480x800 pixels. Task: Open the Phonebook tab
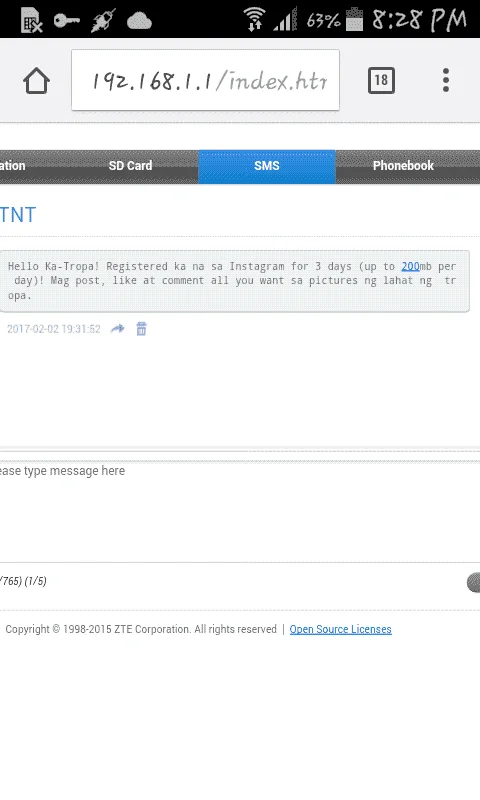pyautogui.click(x=403, y=166)
